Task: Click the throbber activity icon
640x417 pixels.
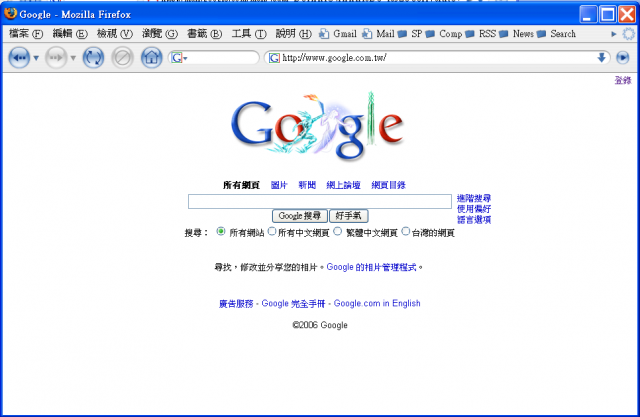Action: [629, 34]
